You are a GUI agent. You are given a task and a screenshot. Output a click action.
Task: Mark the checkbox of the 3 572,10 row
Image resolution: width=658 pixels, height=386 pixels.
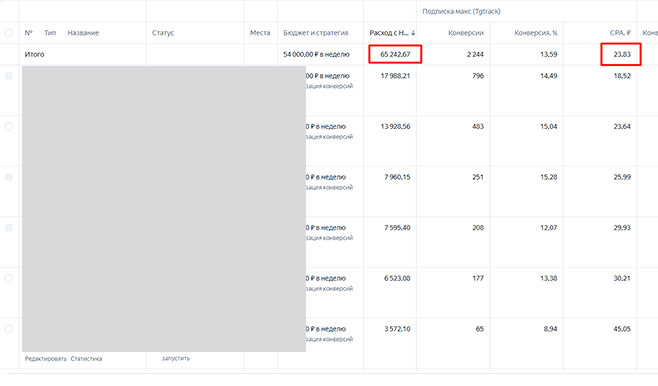(x=8, y=329)
